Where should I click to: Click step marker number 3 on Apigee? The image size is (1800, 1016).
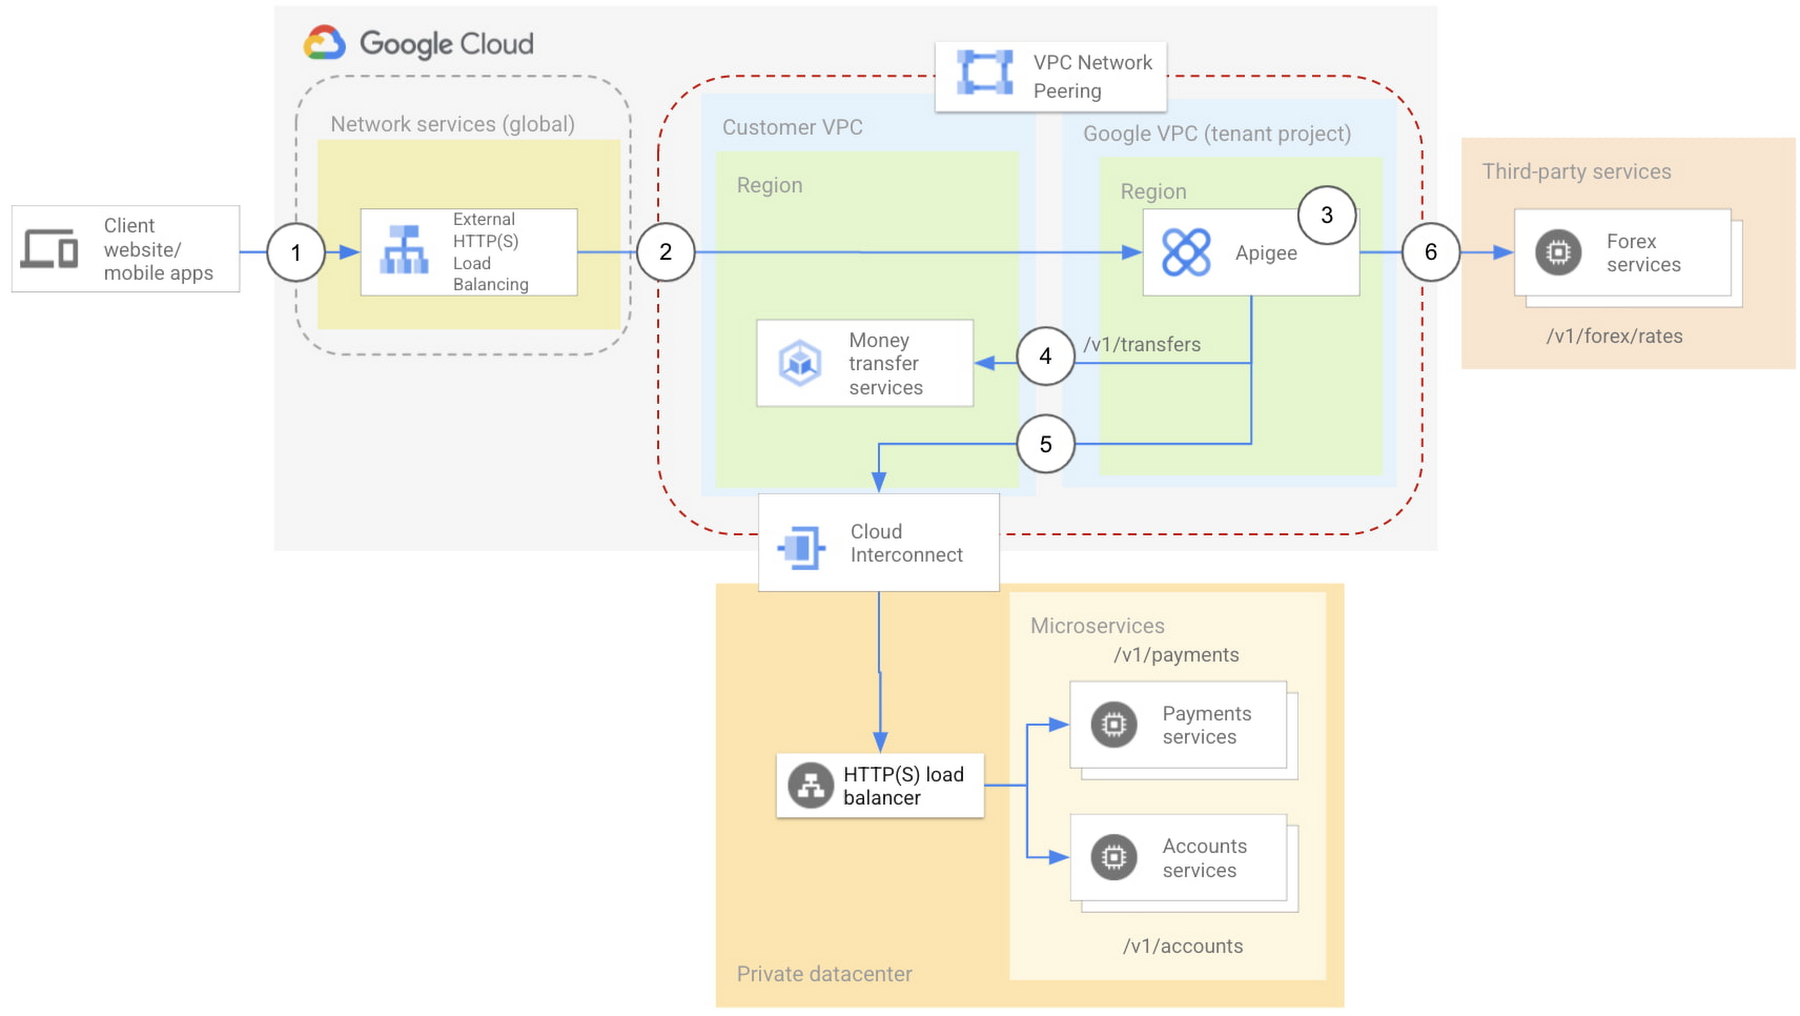(1326, 215)
